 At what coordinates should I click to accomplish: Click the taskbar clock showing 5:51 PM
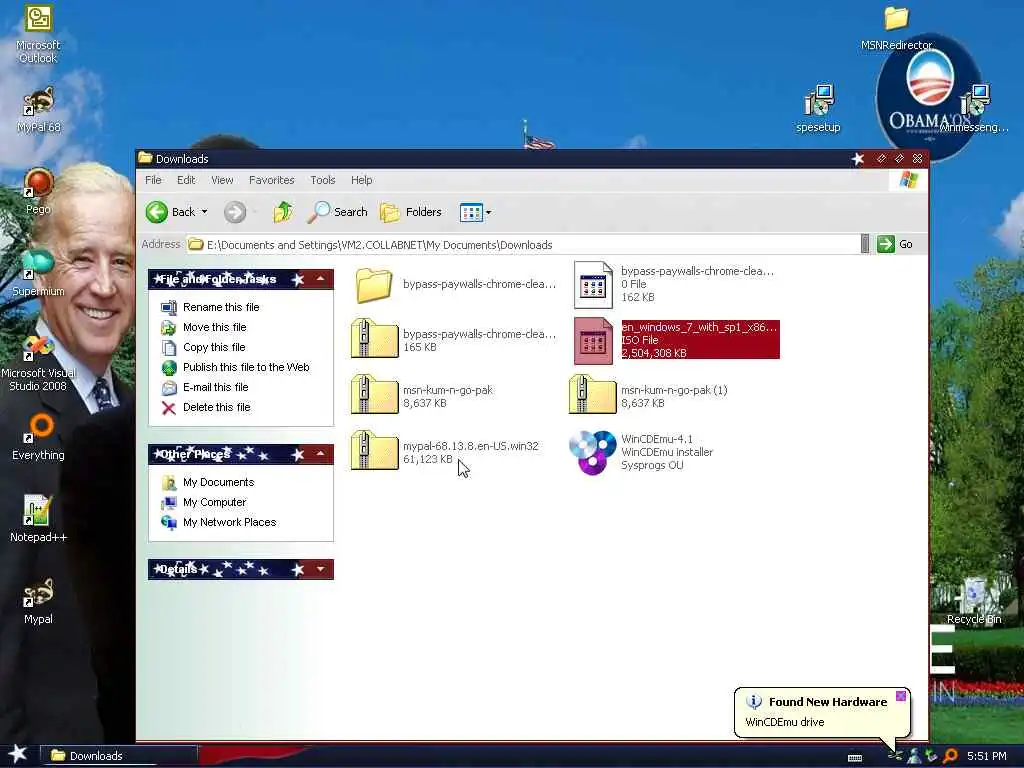click(987, 756)
